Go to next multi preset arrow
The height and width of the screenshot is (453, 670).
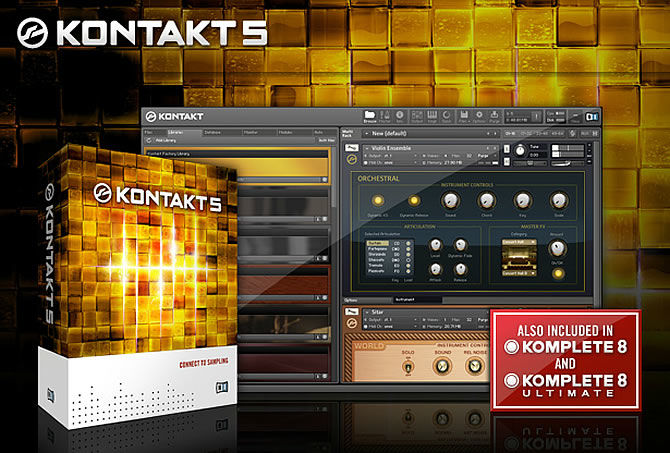tap(495, 134)
